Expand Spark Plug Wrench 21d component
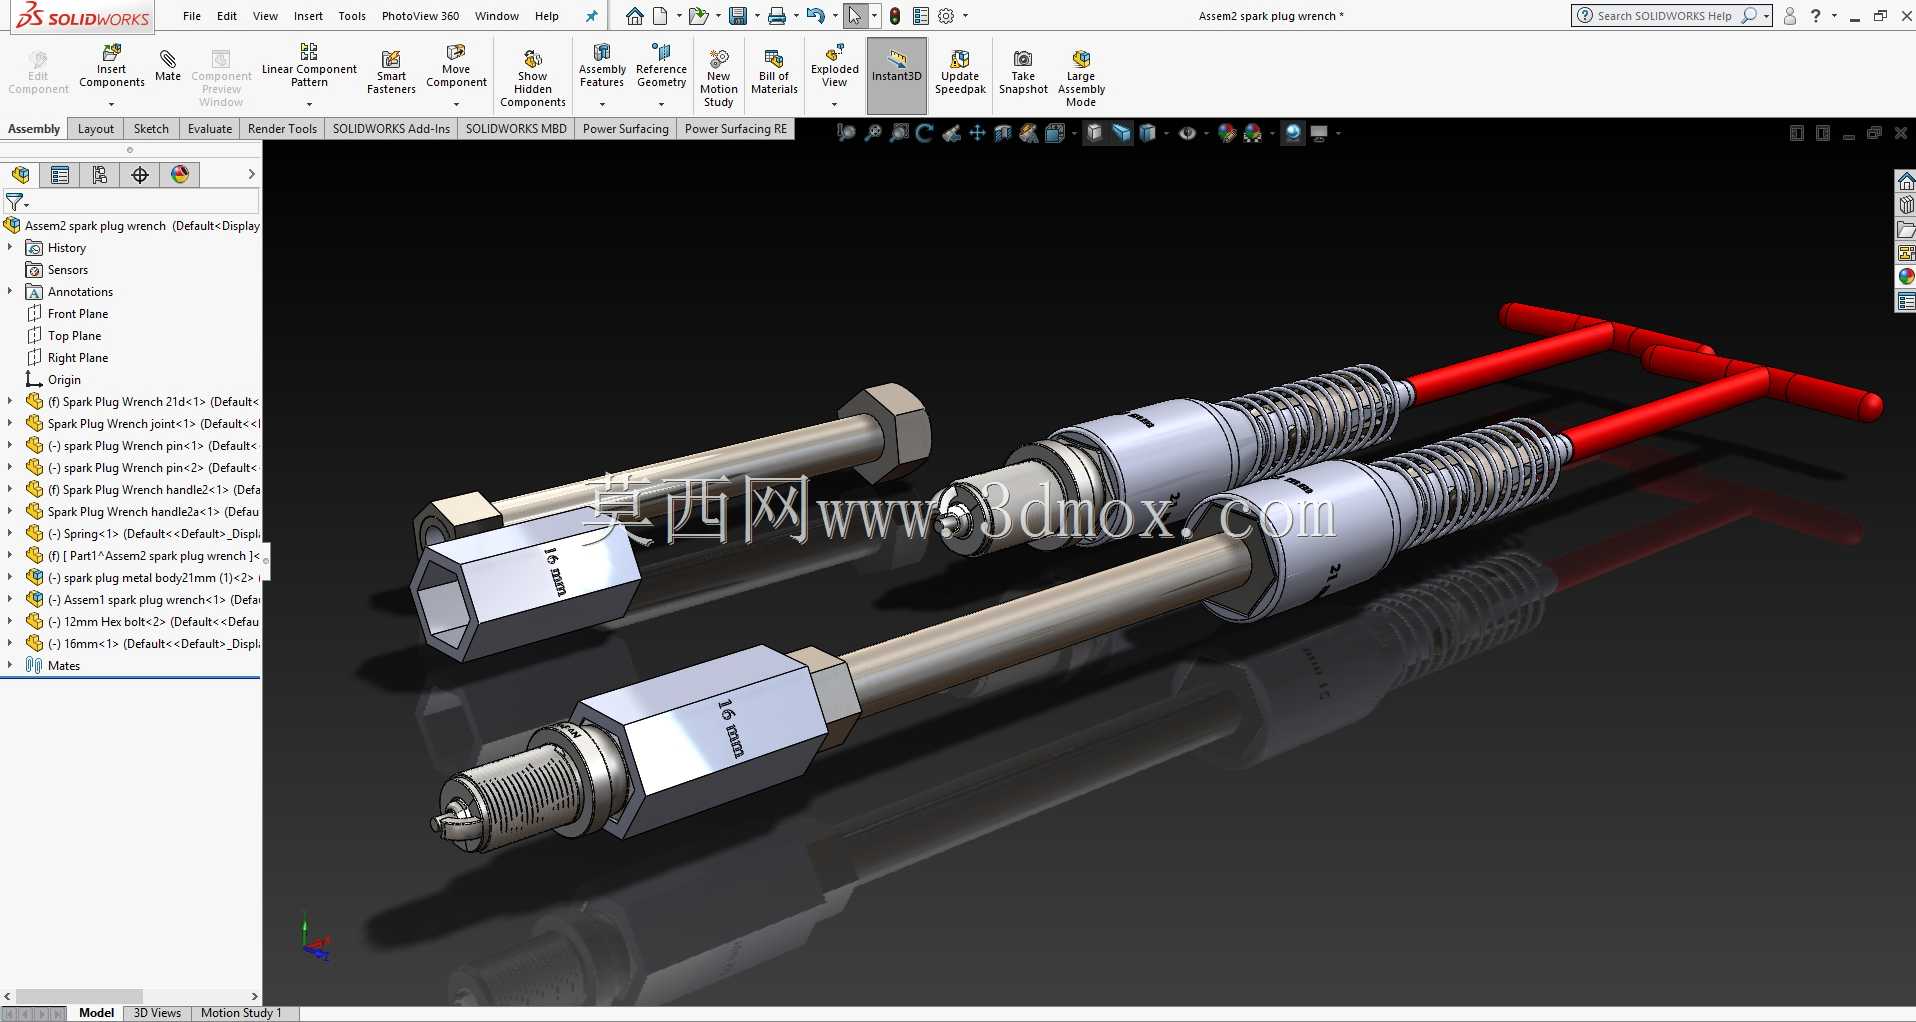The height and width of the screenshot is (1022, 1916). (10, 401)
